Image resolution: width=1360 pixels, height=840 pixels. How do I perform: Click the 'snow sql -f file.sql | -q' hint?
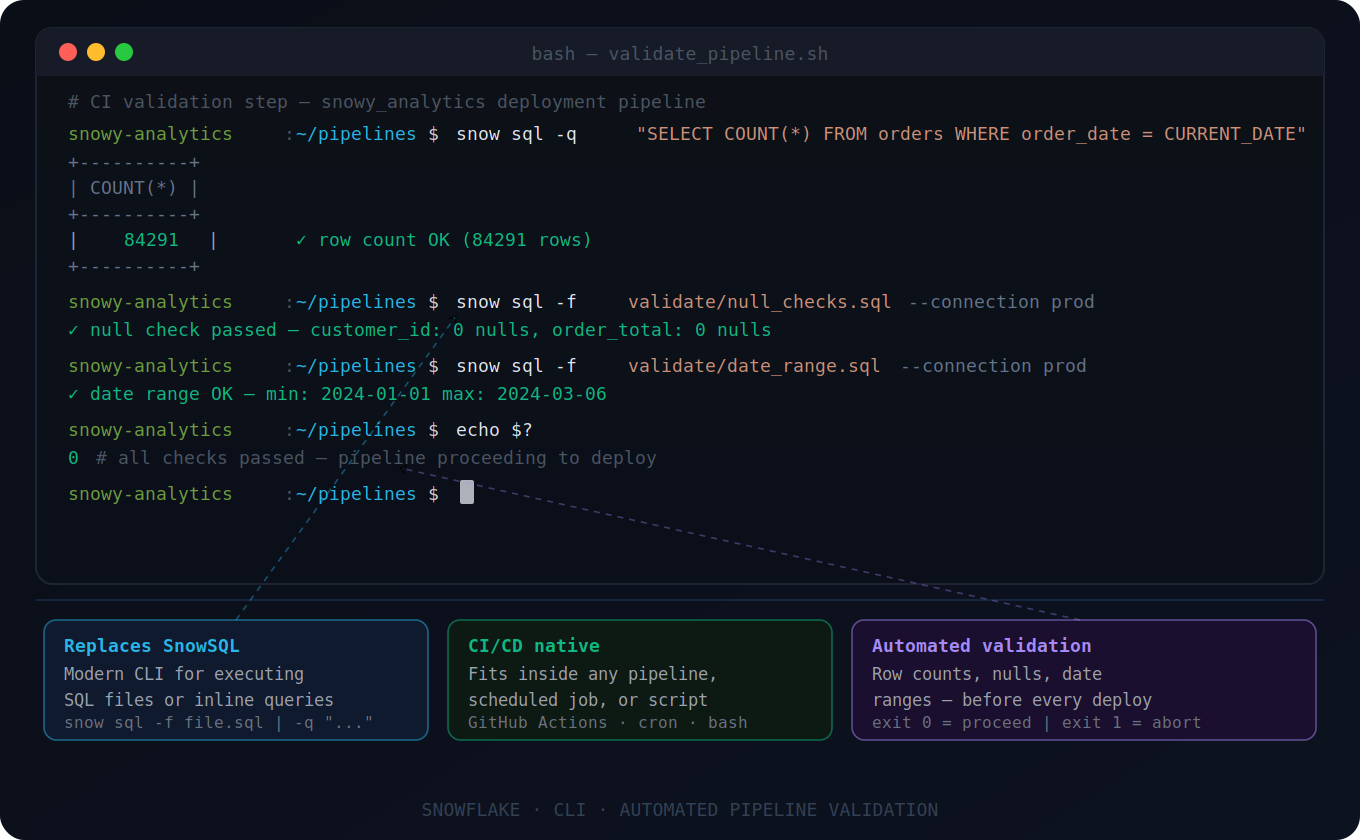pos(218,722)
